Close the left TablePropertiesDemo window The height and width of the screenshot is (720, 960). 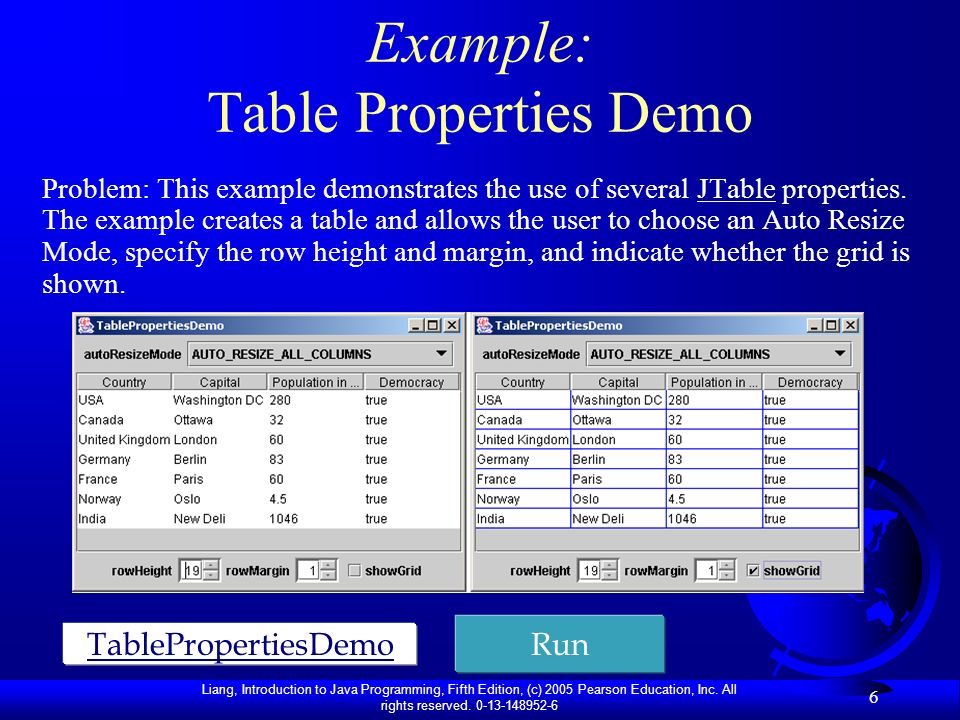click(452, 326)
